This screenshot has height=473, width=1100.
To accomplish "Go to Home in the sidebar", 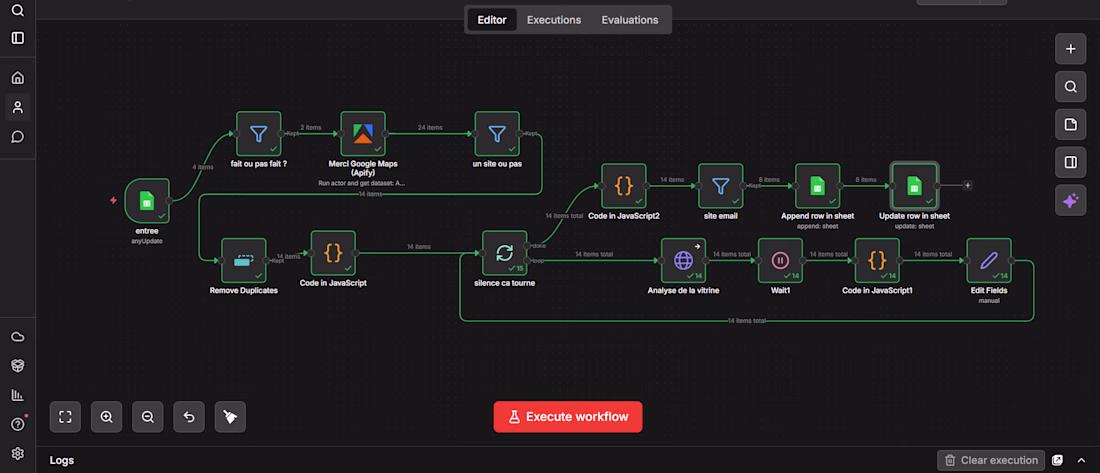I will point(18,78).
